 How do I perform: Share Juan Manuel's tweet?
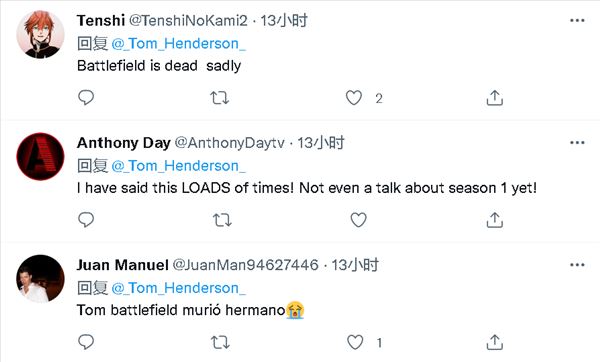click(494, 342)
